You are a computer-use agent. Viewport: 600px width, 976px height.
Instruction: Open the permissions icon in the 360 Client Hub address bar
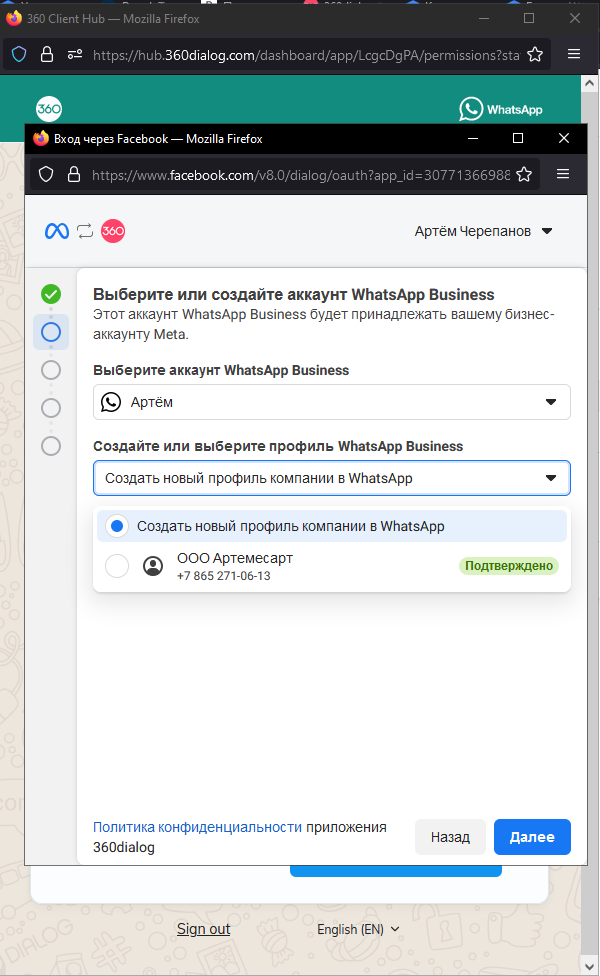pos(75,55)
